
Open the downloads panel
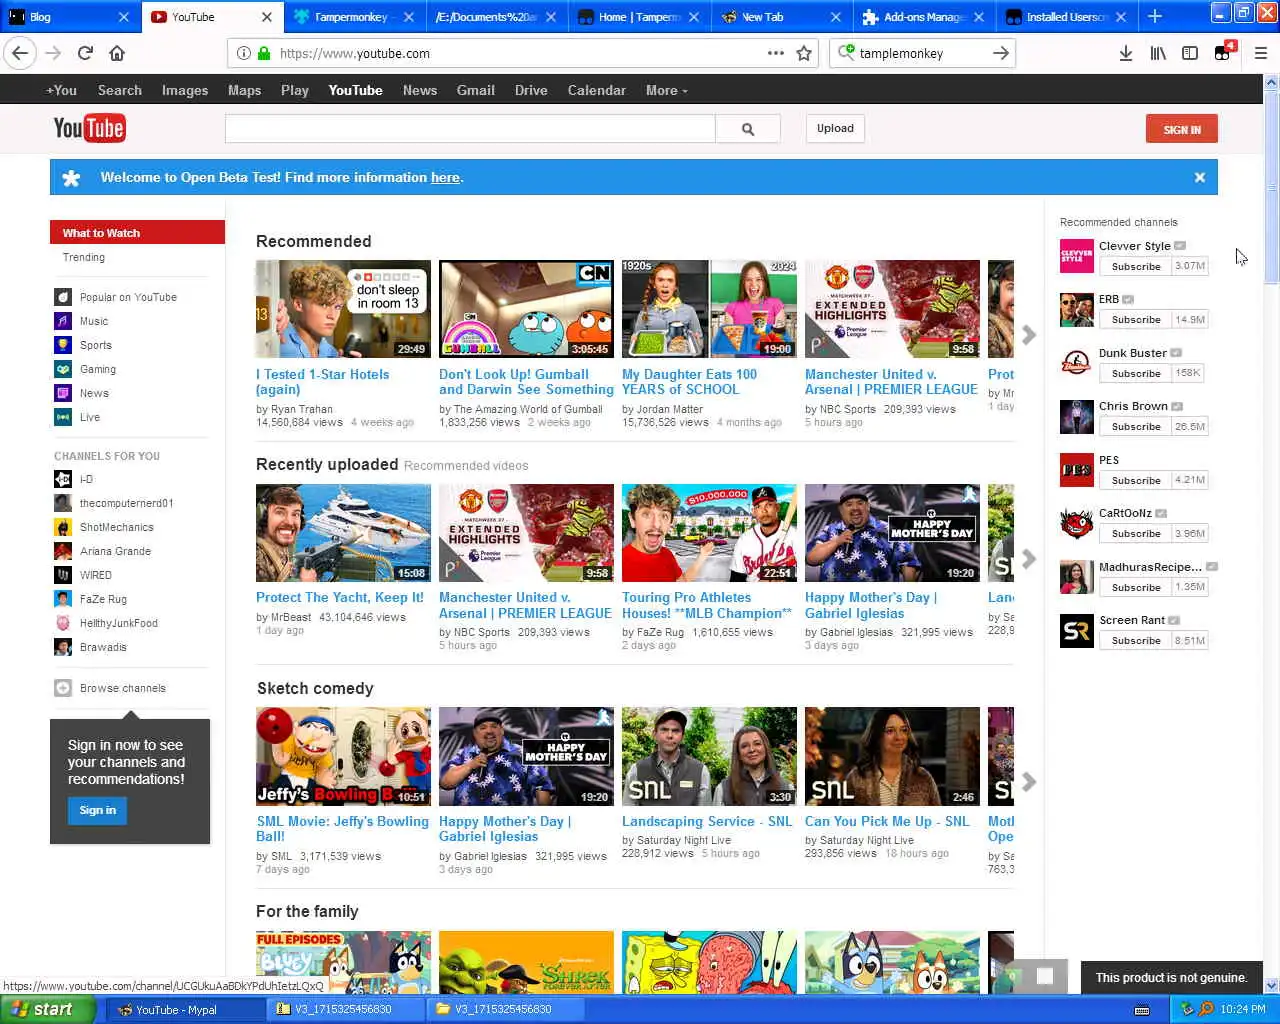pyautogui.click(x=1126, y=53)
